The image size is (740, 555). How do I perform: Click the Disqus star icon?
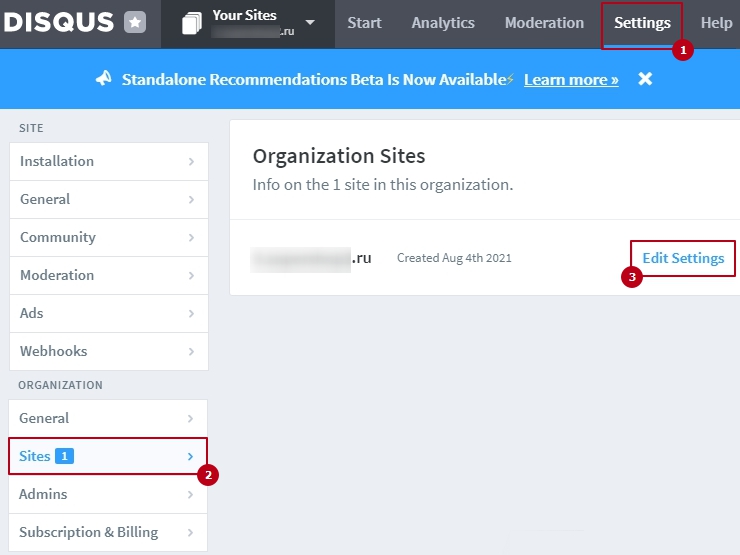(x=135, y=23)
